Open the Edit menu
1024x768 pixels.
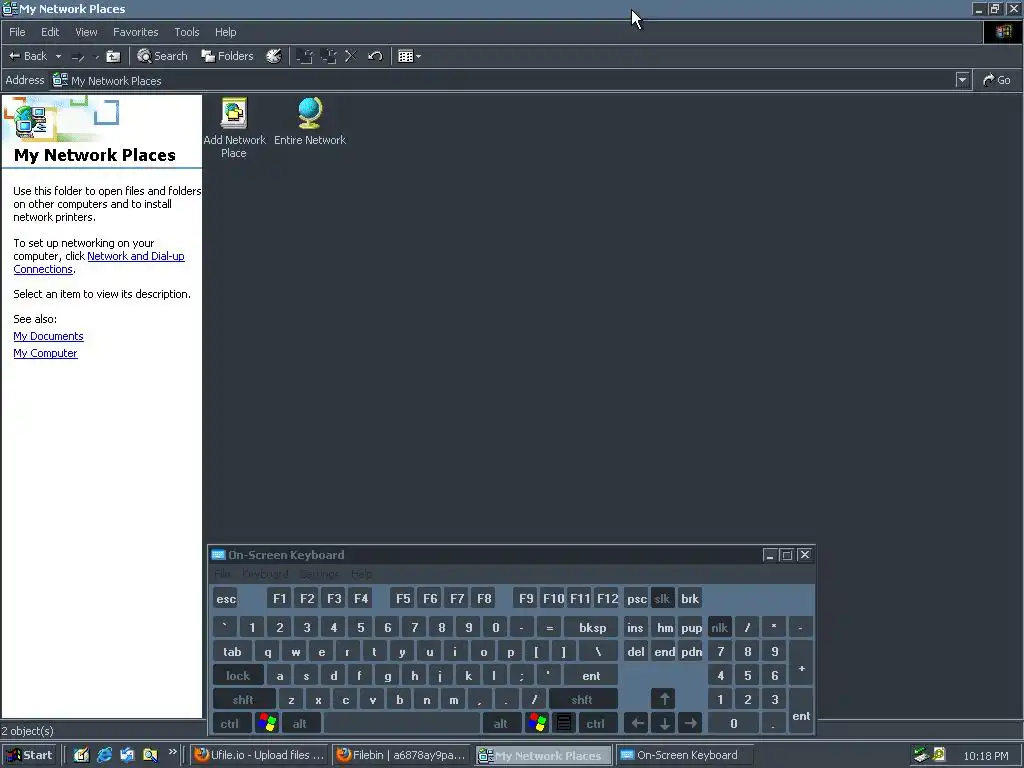[x=50, y=32]
